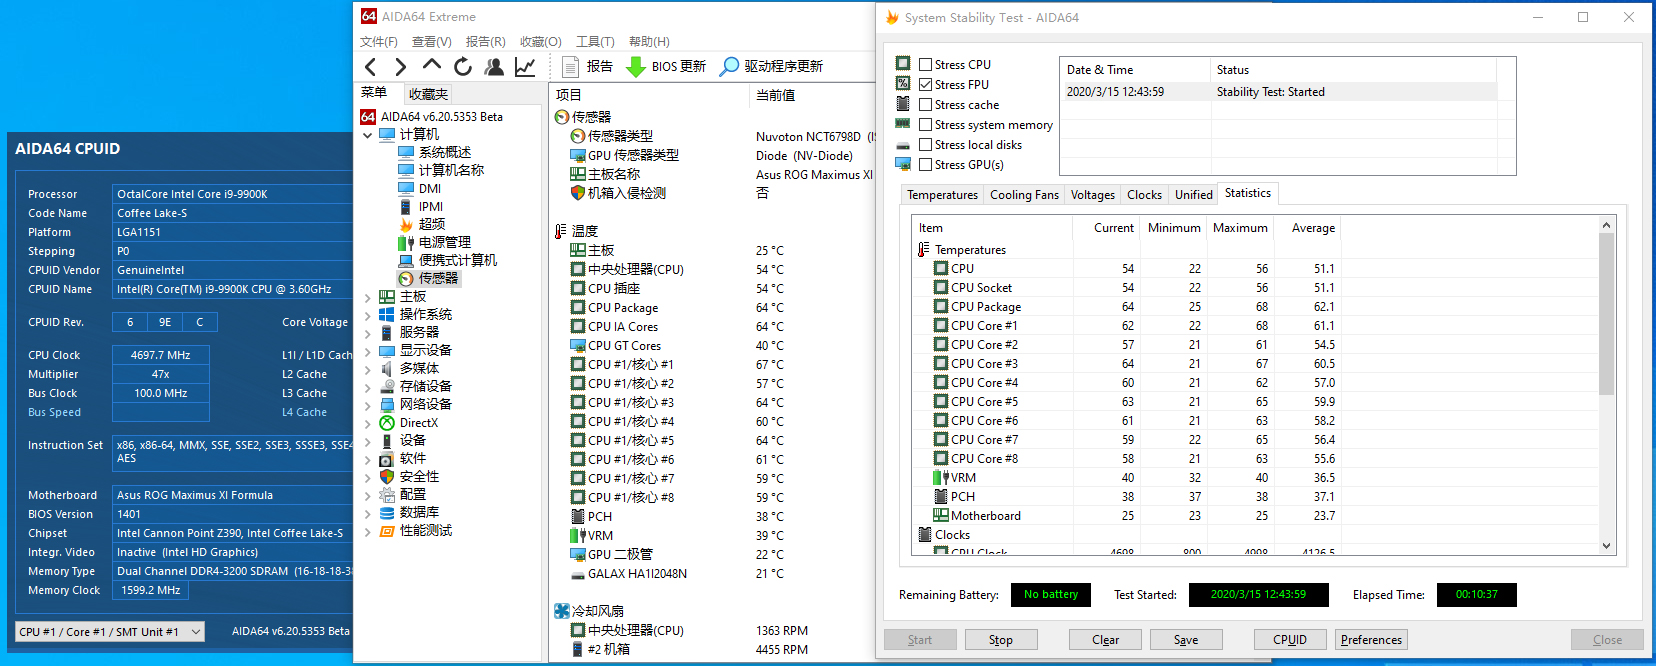The image size is (1656, 666).
Task: Click the statistics list vertical scrollbar
Action: 1606,320
